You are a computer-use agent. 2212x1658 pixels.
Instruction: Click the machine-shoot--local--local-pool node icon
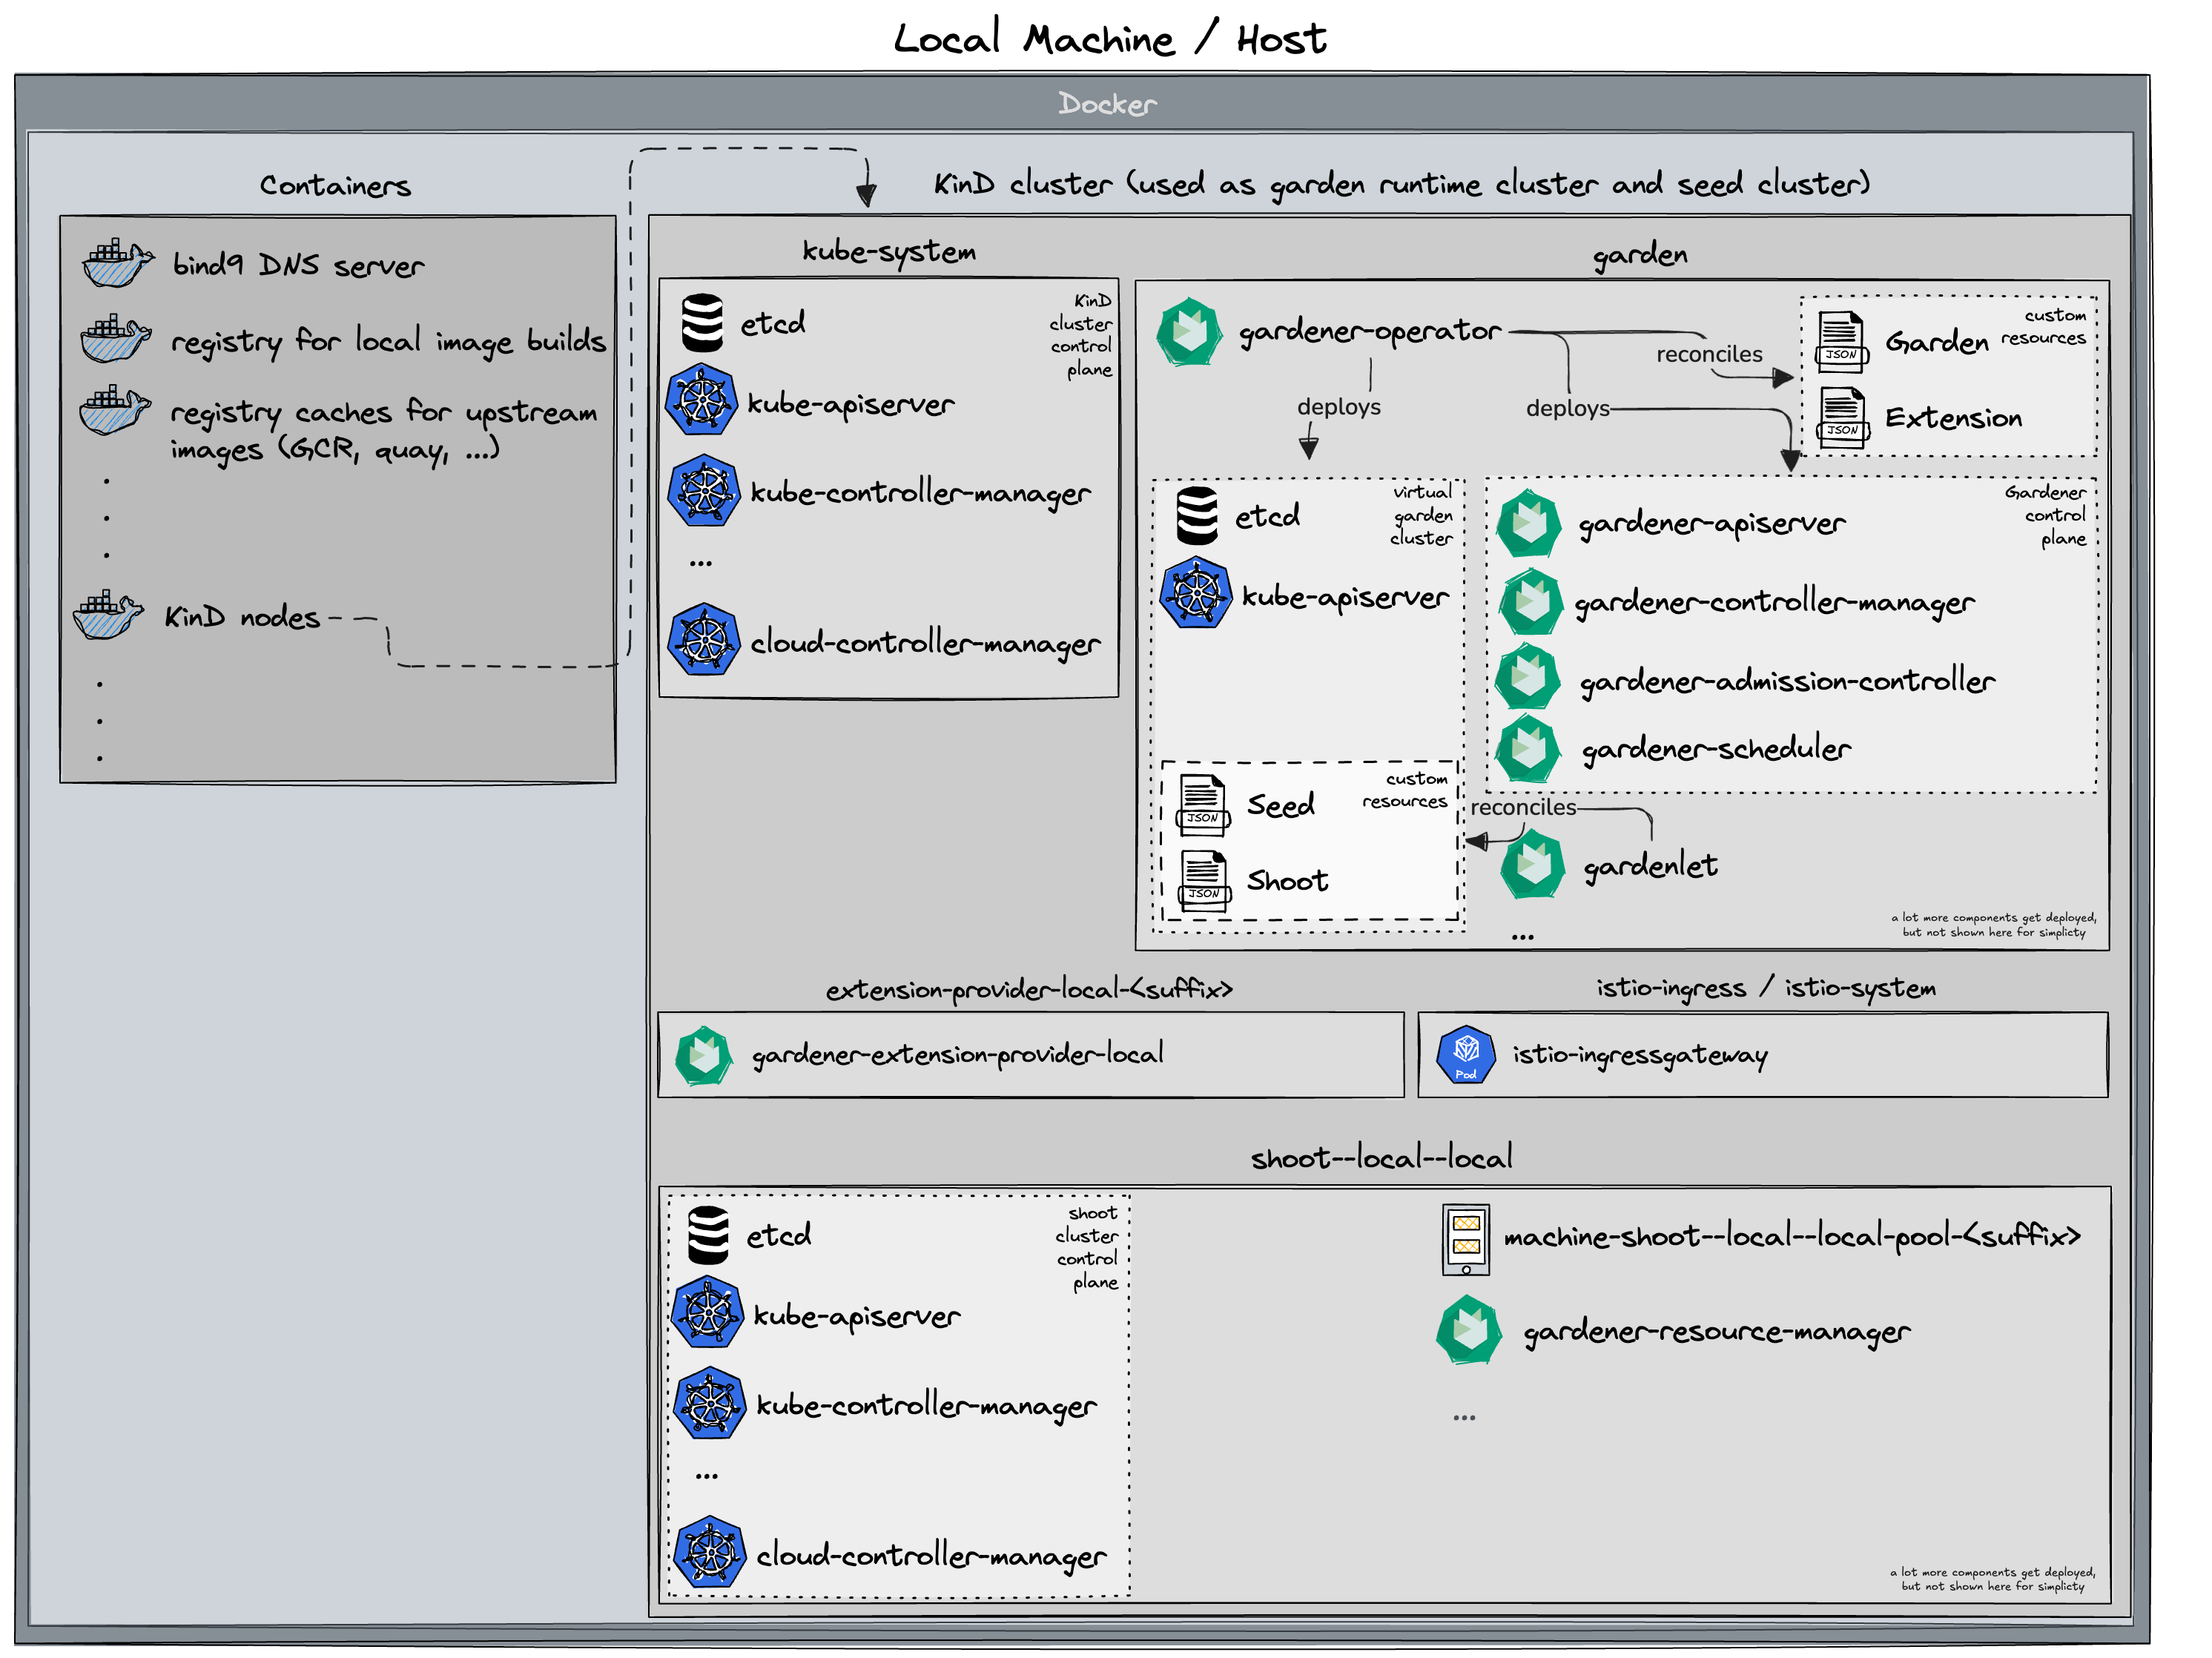(1466, 1239)
